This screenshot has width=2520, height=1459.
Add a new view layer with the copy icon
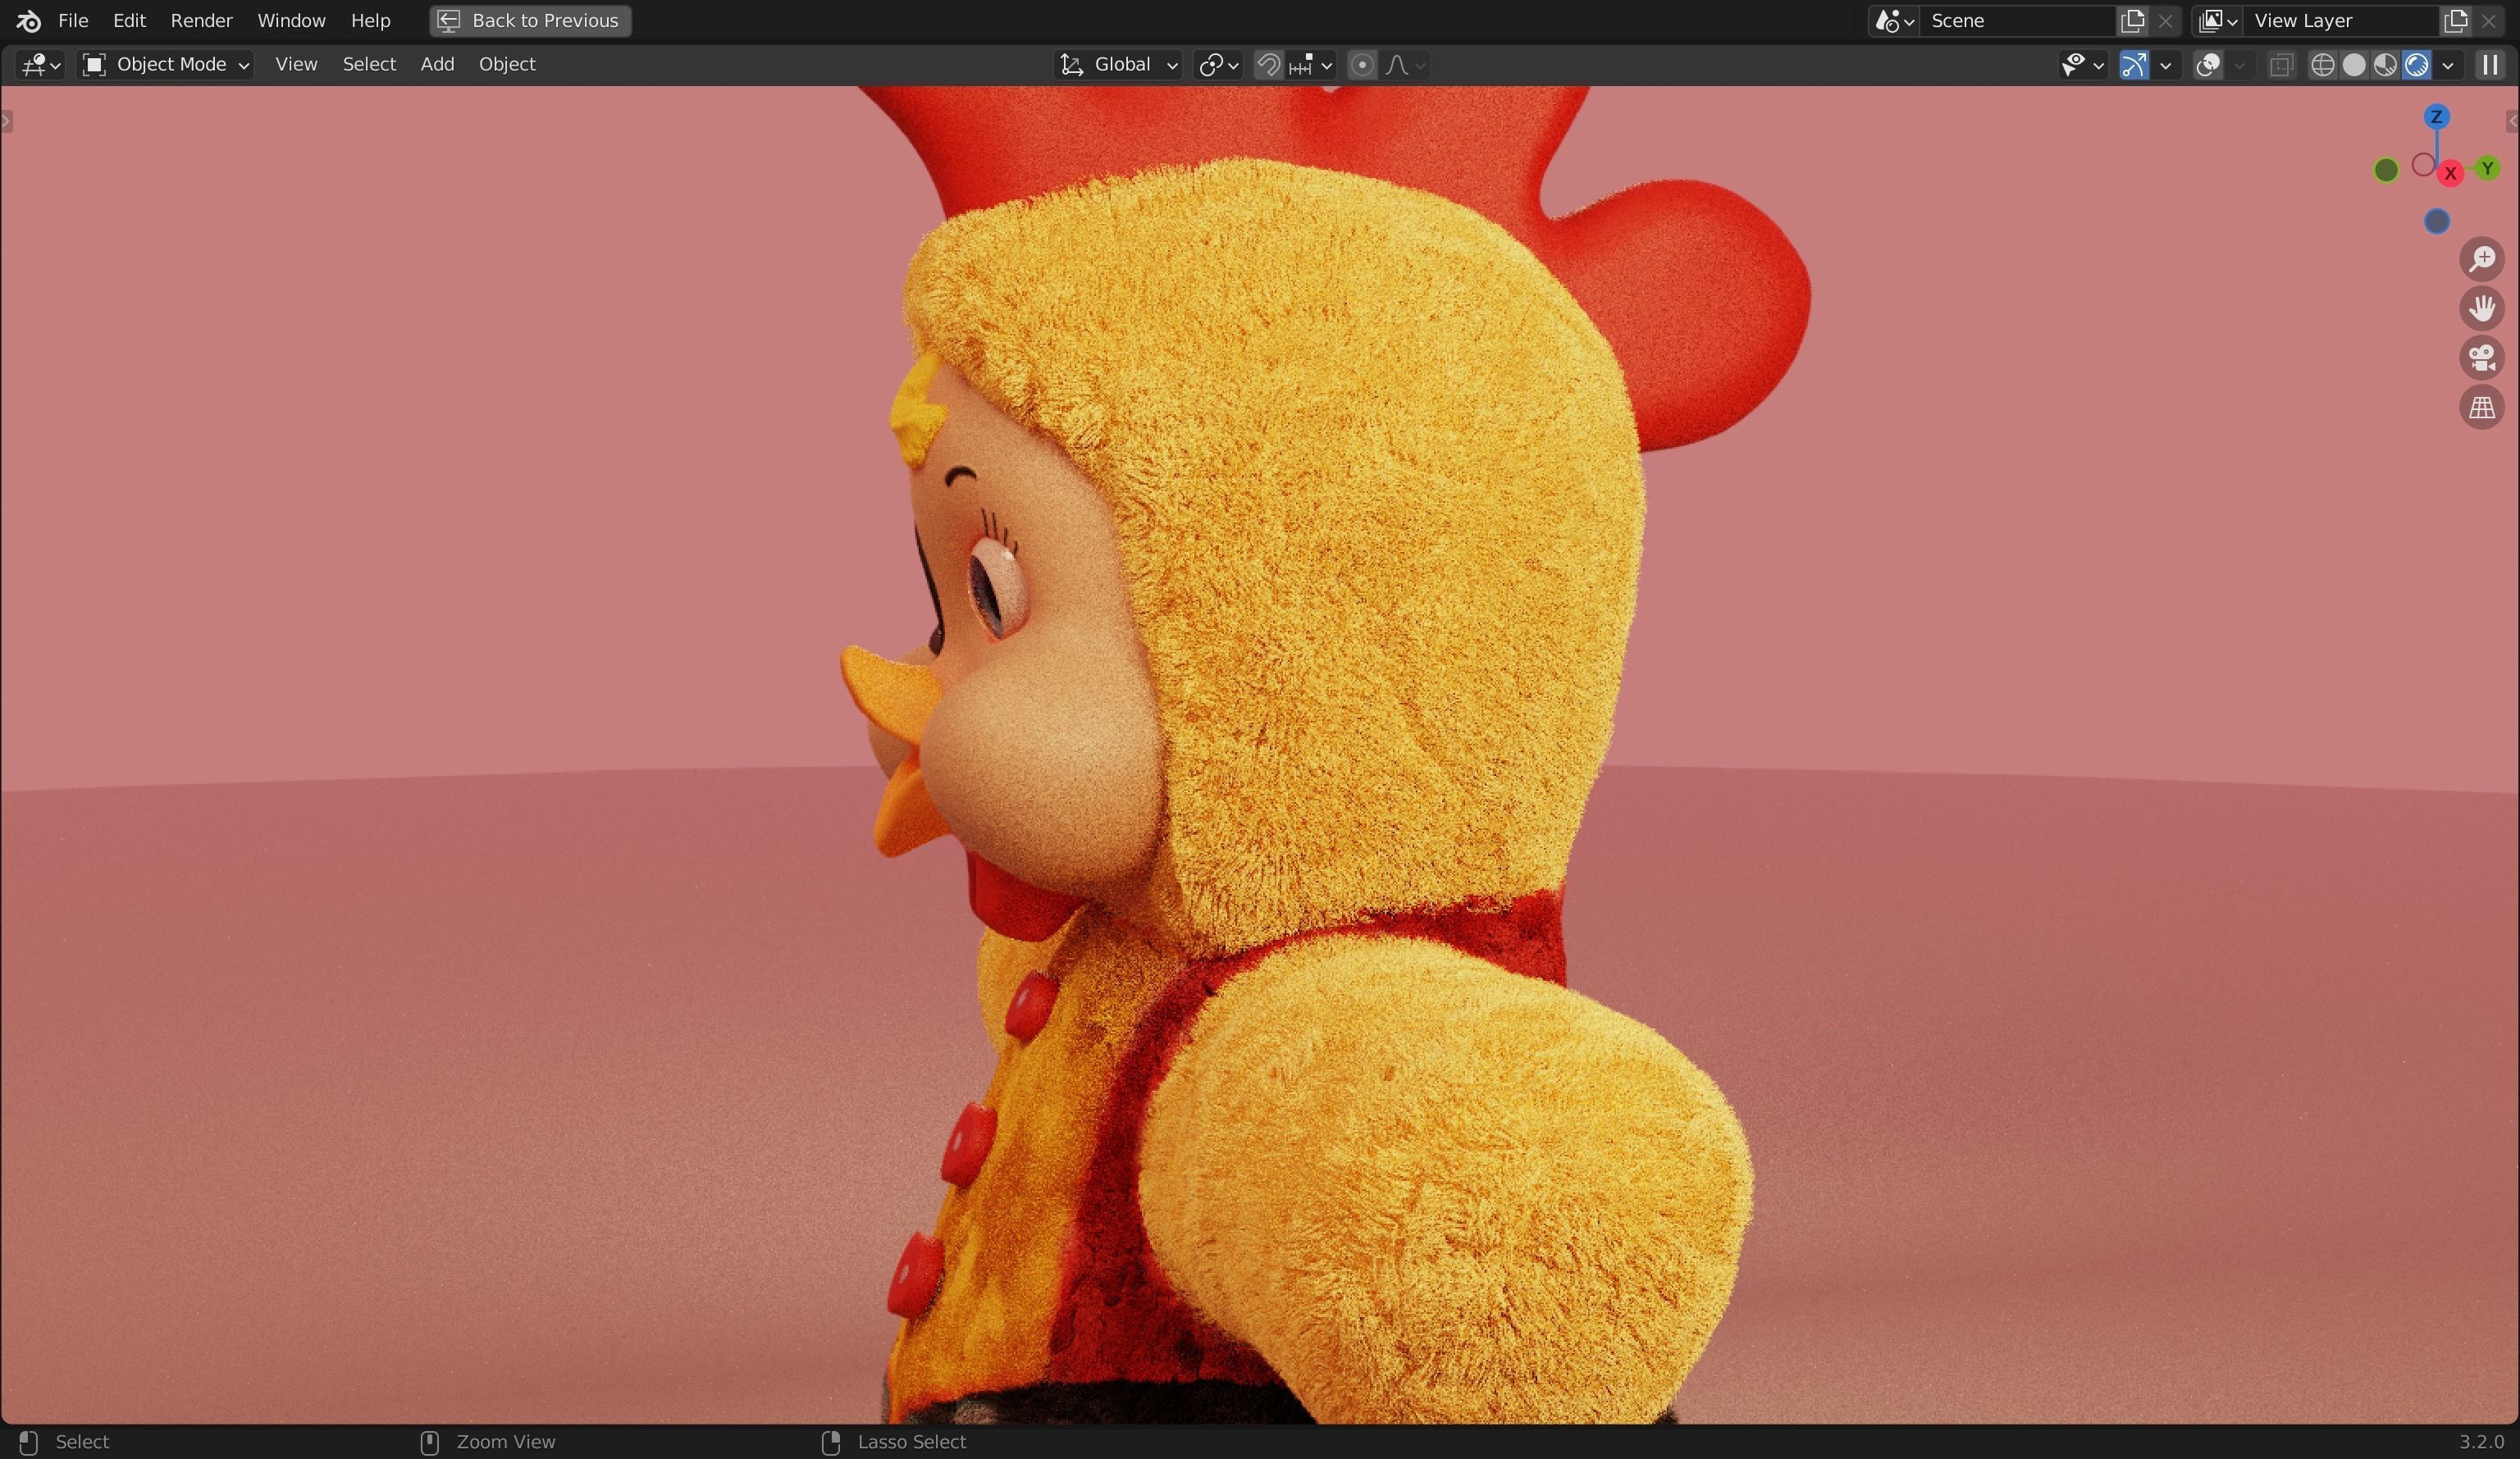[x=2456, y=21]
